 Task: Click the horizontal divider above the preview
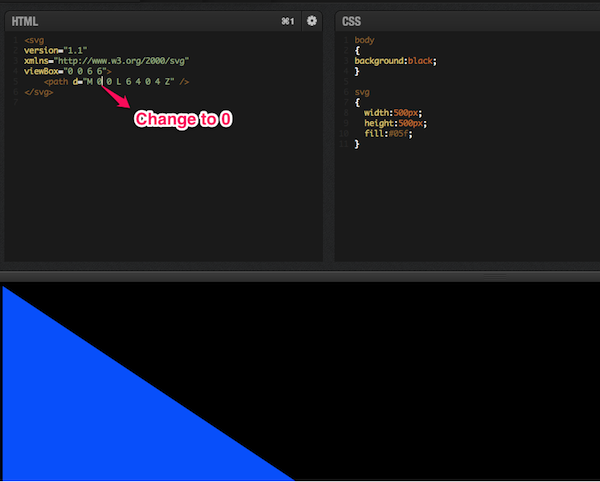pyautogui.click(x=300, y=274)
